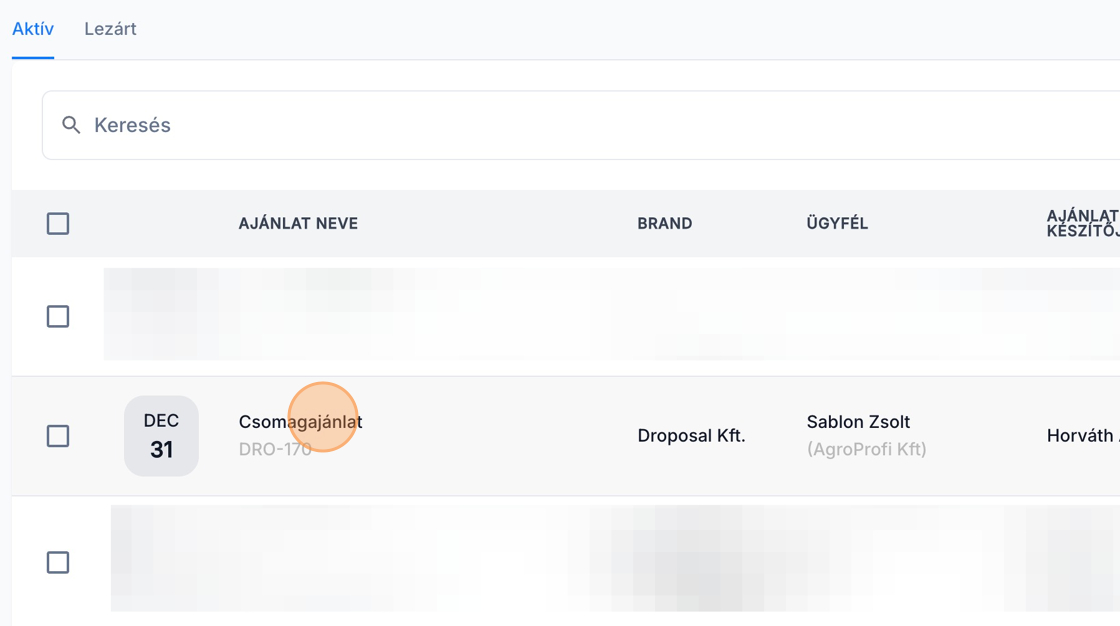The image size is (1120, 626).
Task: Click the DEC 31 date badge
Action: 161,436
